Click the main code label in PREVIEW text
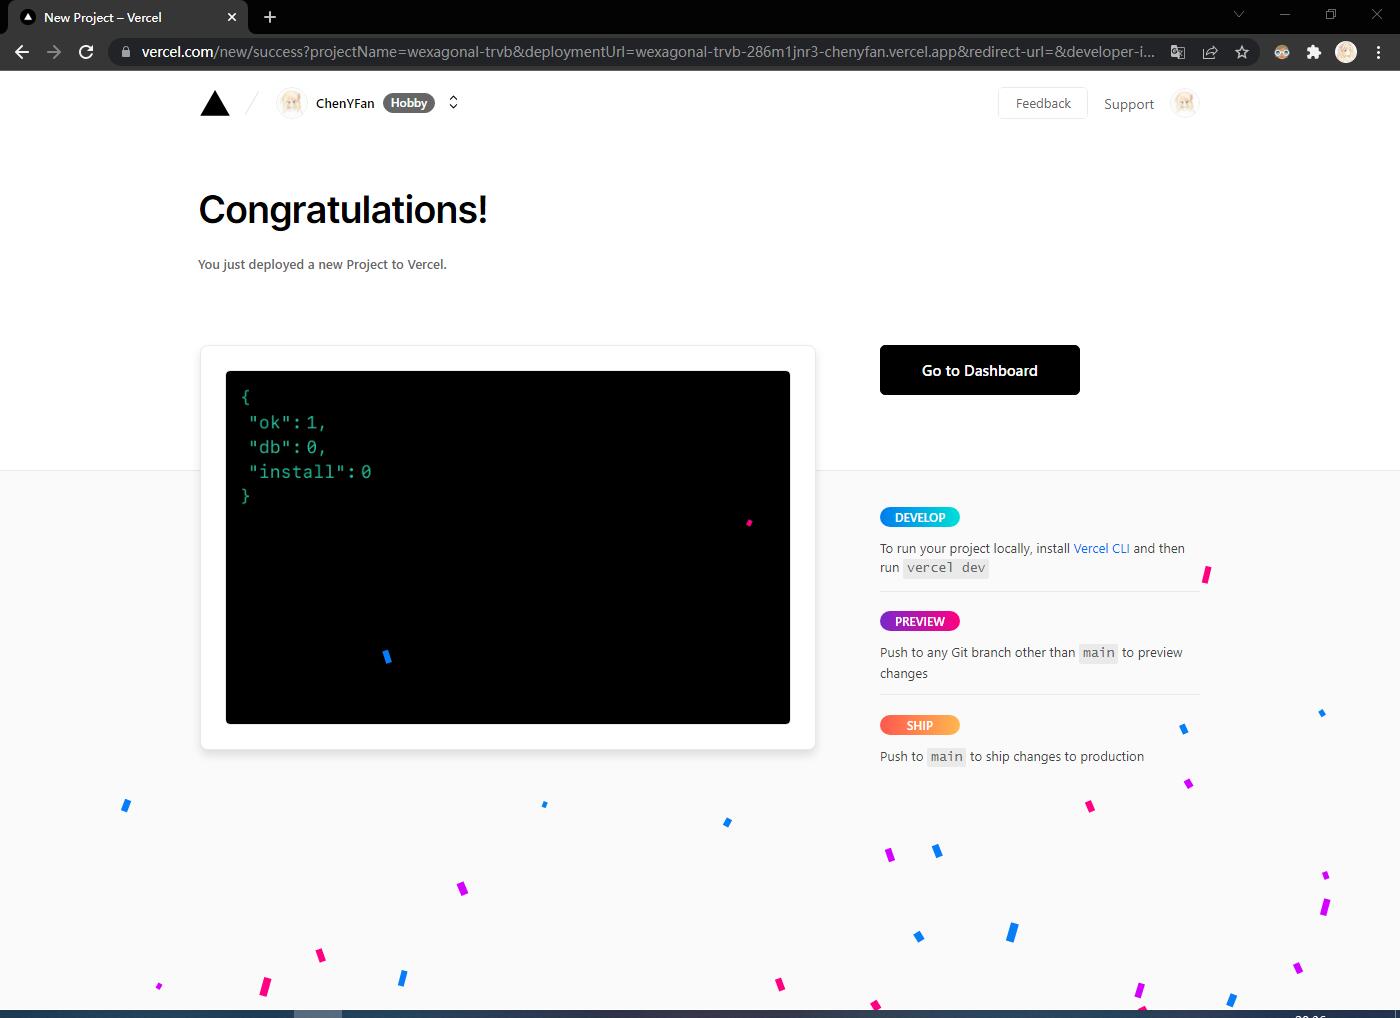The height and width of the screenshot is (1018, 1400). click(x=1098, y=653)
